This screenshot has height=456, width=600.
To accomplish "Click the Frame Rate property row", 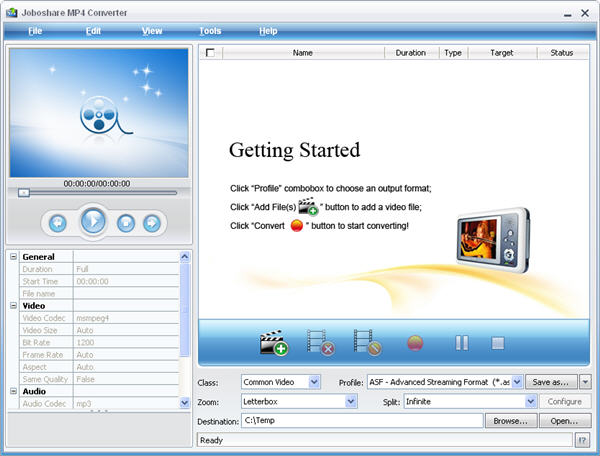I will click(x=99, y=355).
